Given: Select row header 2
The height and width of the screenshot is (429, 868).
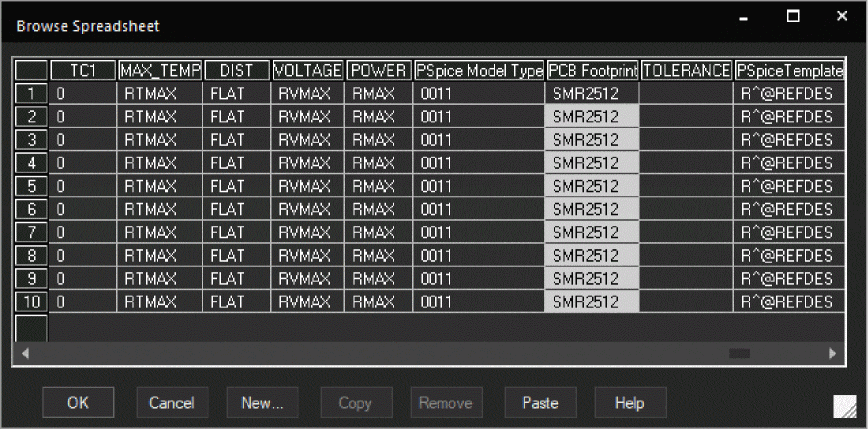Looking at the screenshot, I should point(32,117).
